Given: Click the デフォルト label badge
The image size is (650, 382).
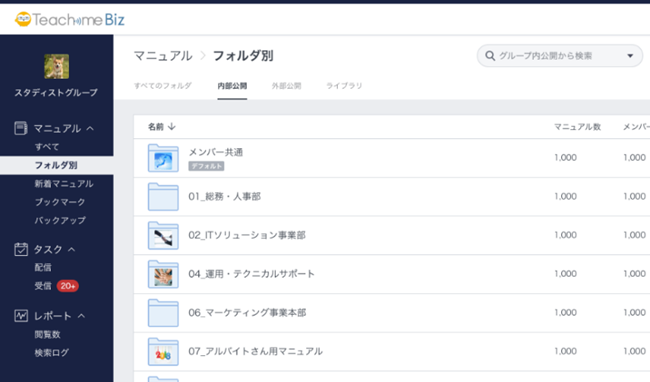Looking at the screenshot, I should [206, 166].
